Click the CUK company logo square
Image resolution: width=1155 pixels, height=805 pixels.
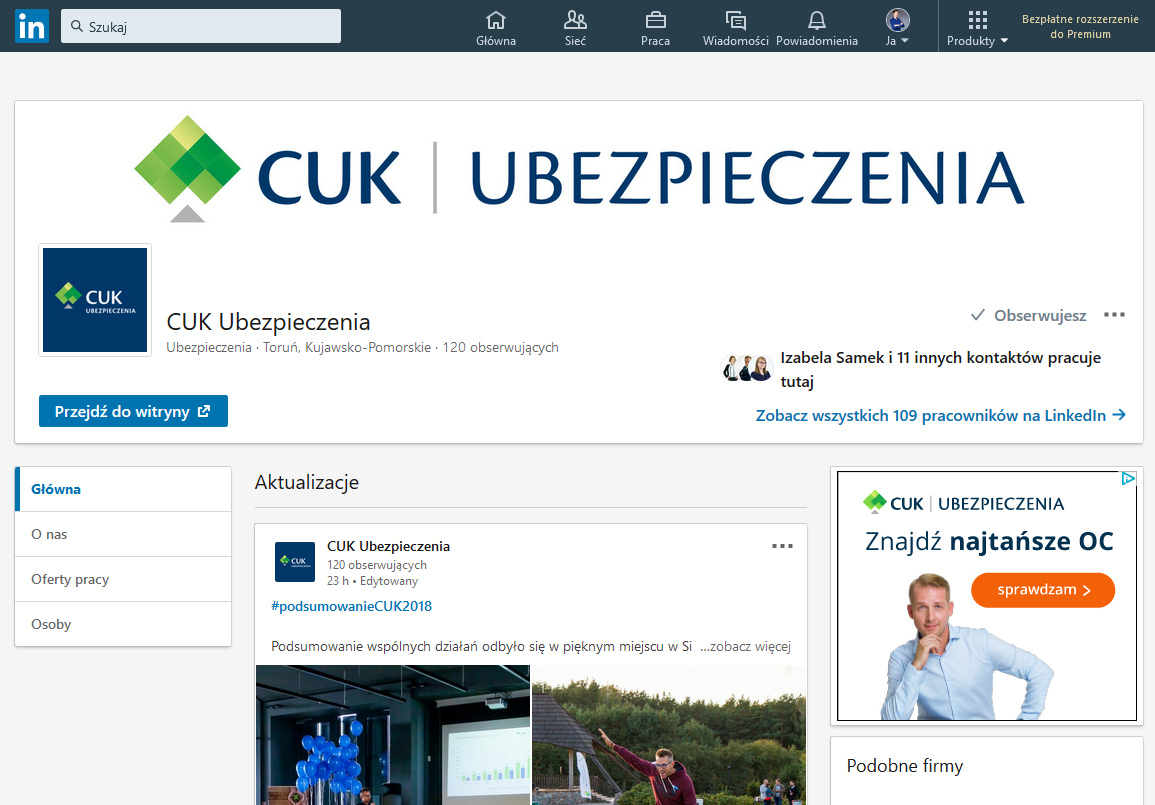point(95,300)
